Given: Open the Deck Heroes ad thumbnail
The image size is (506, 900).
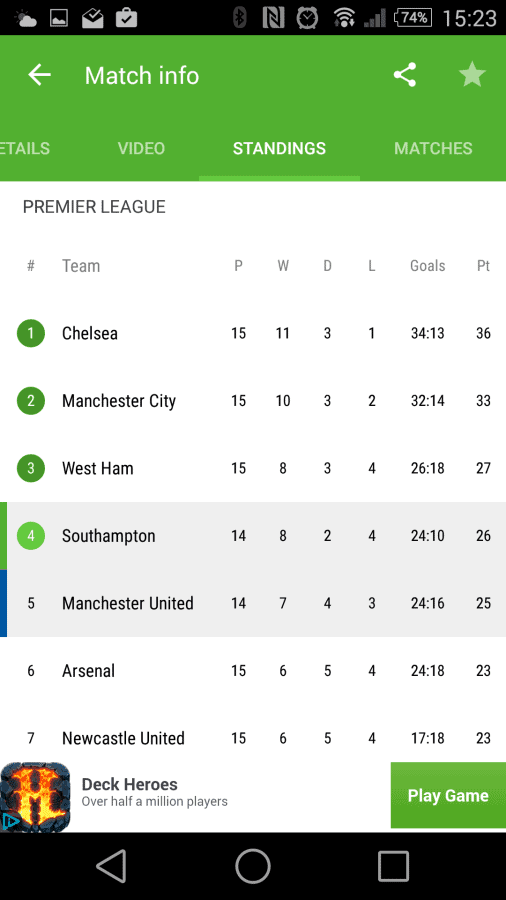Looking at the screenshot, I should (x=35, y=797).
